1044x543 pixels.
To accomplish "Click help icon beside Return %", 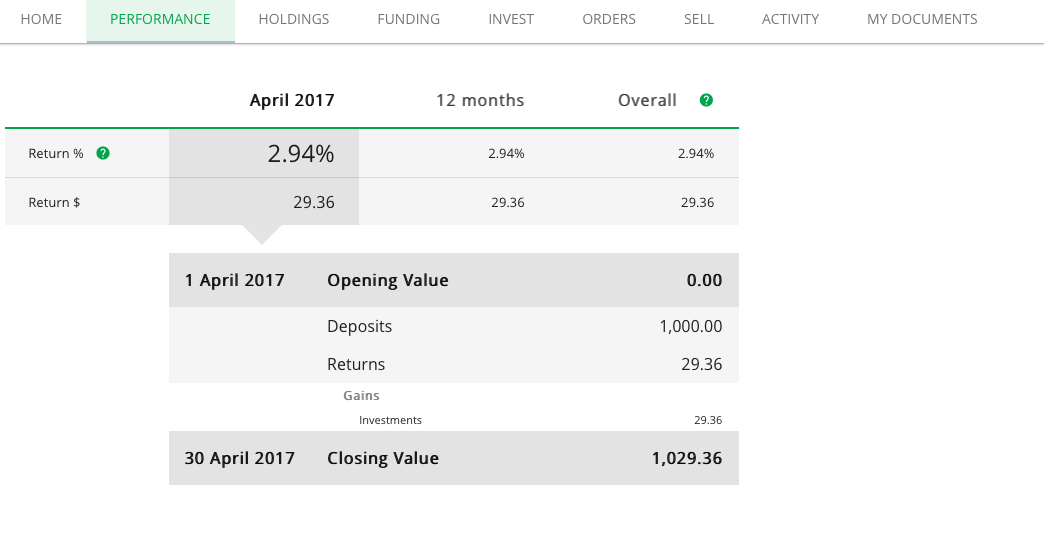I will point(103,153).
